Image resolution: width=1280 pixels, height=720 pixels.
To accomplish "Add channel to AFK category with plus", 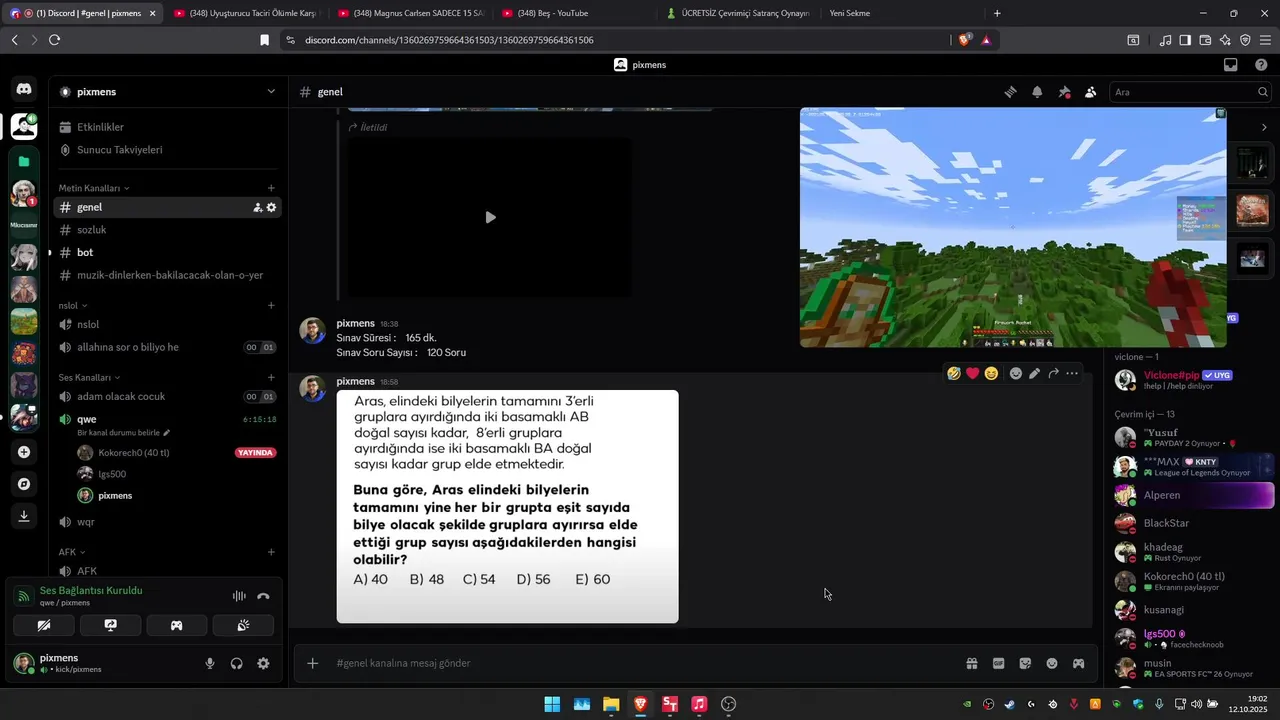I will pyautogui.click(x=271, y=552).
